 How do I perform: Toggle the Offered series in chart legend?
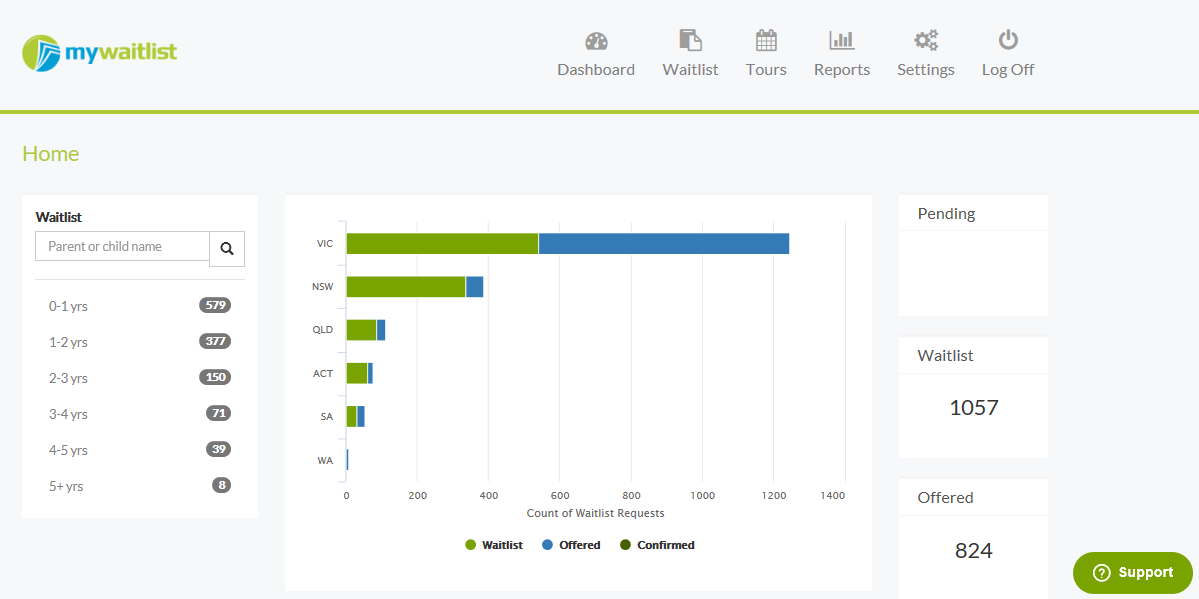tap(571, 545)
